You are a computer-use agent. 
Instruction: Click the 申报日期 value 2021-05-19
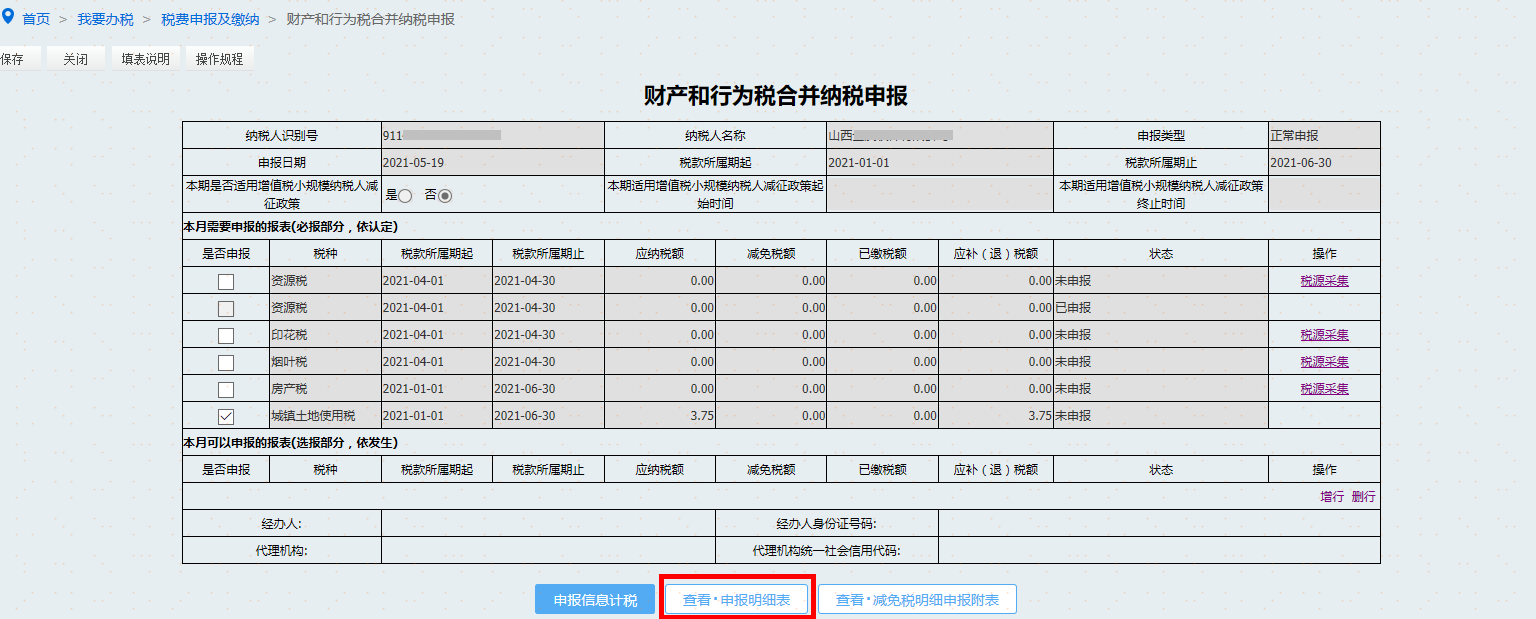click(493, 162)
